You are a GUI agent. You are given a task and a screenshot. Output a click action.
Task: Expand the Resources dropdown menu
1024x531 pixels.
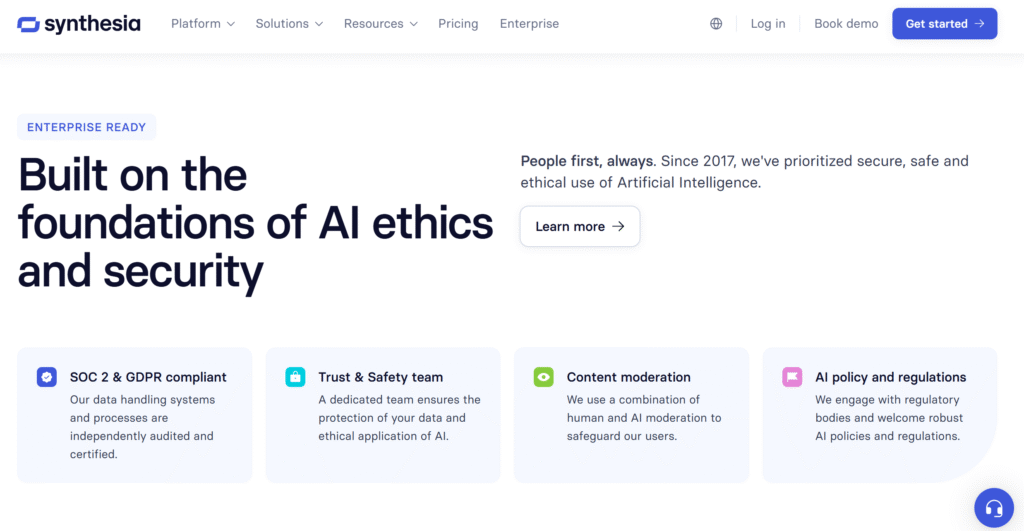(380, 24)
